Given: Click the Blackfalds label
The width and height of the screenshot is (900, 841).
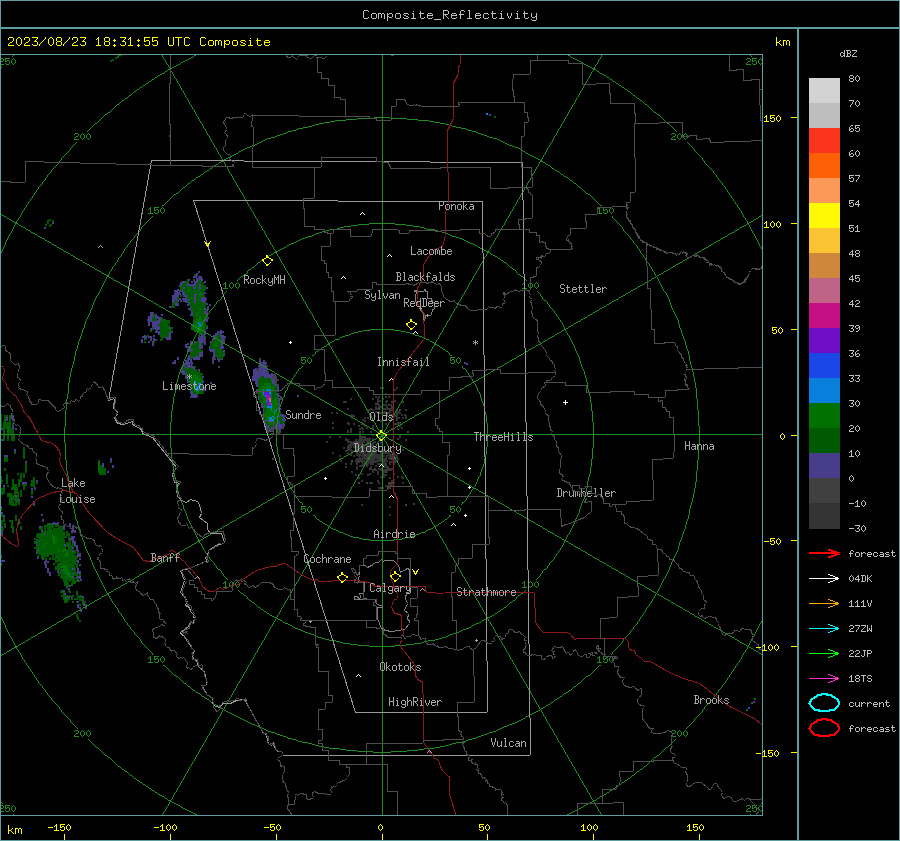Looking at the screenshot, I should pyautogui.click(x=425, y=277).
